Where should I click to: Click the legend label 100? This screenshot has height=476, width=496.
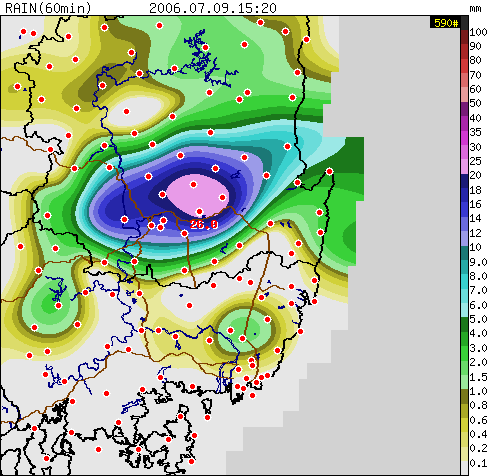478,32
